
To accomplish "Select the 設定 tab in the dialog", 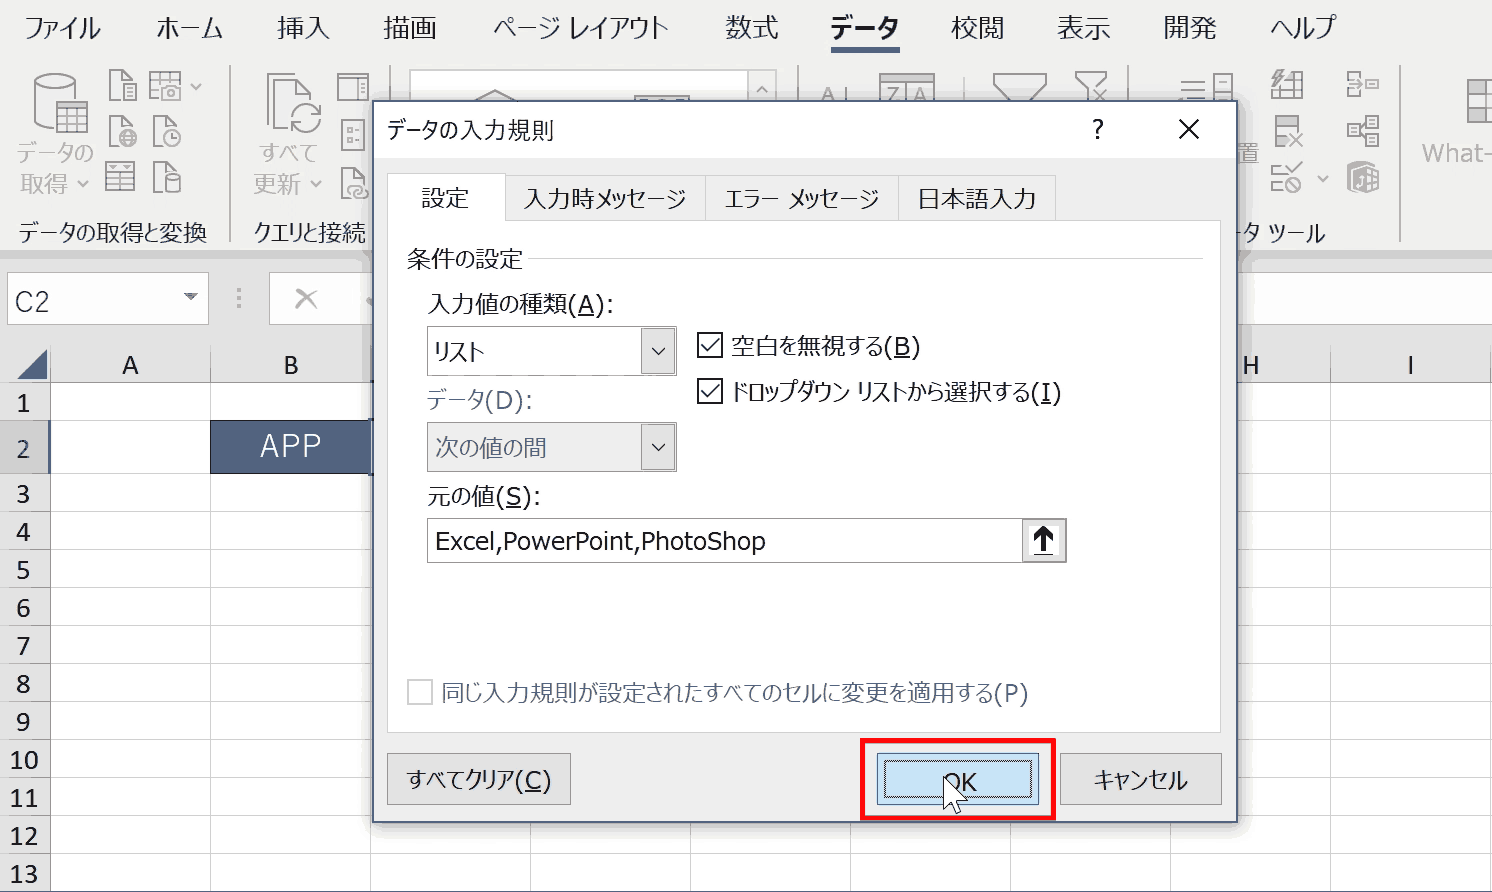I will click(x=445, y=198).
